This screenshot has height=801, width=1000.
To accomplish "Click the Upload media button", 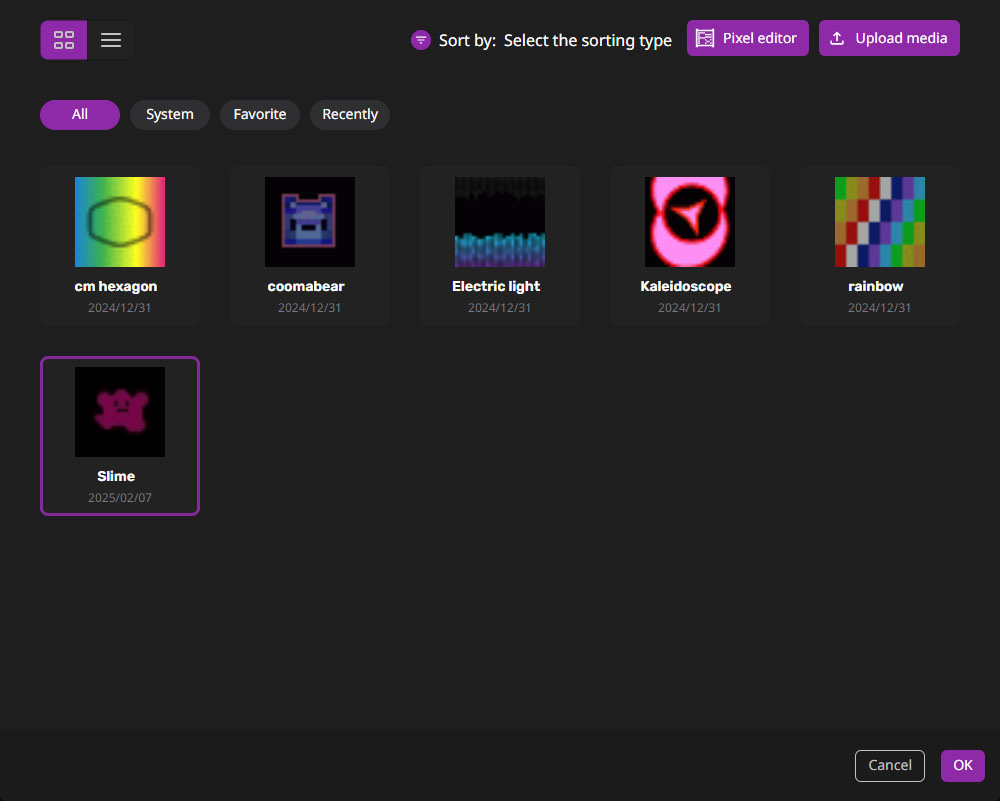I will [x=889, y=38].
